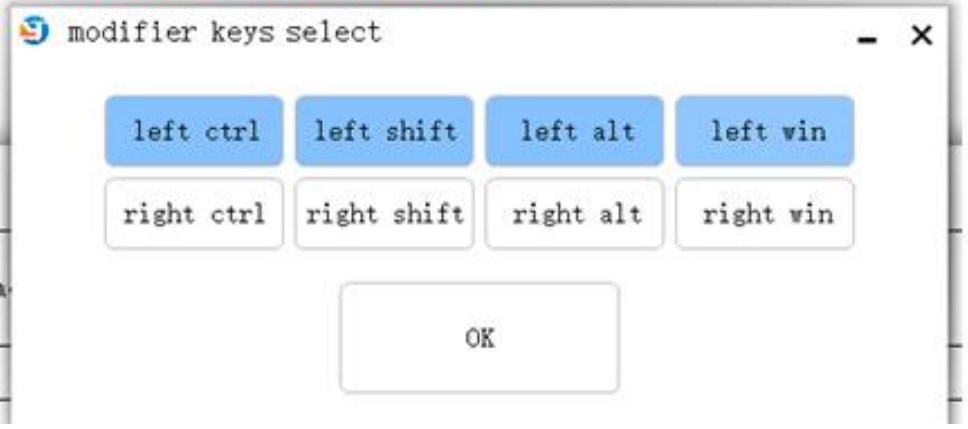
Task: Choose the white right alt button
Action: click(575, 214)
